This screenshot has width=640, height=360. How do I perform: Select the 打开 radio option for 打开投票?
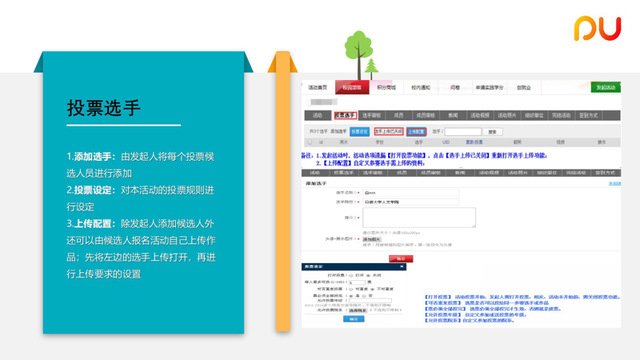(351, 276)
